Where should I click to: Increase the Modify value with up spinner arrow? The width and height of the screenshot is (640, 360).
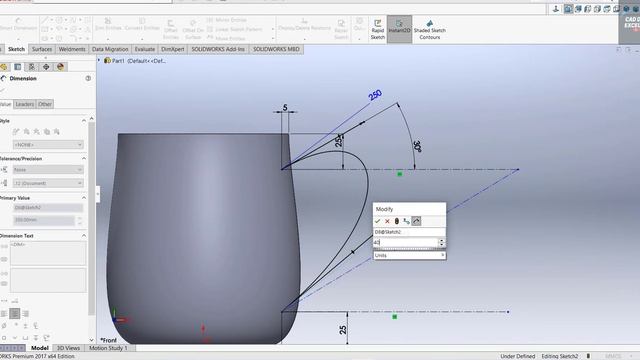pyautogui.click(x=441, y=240)
